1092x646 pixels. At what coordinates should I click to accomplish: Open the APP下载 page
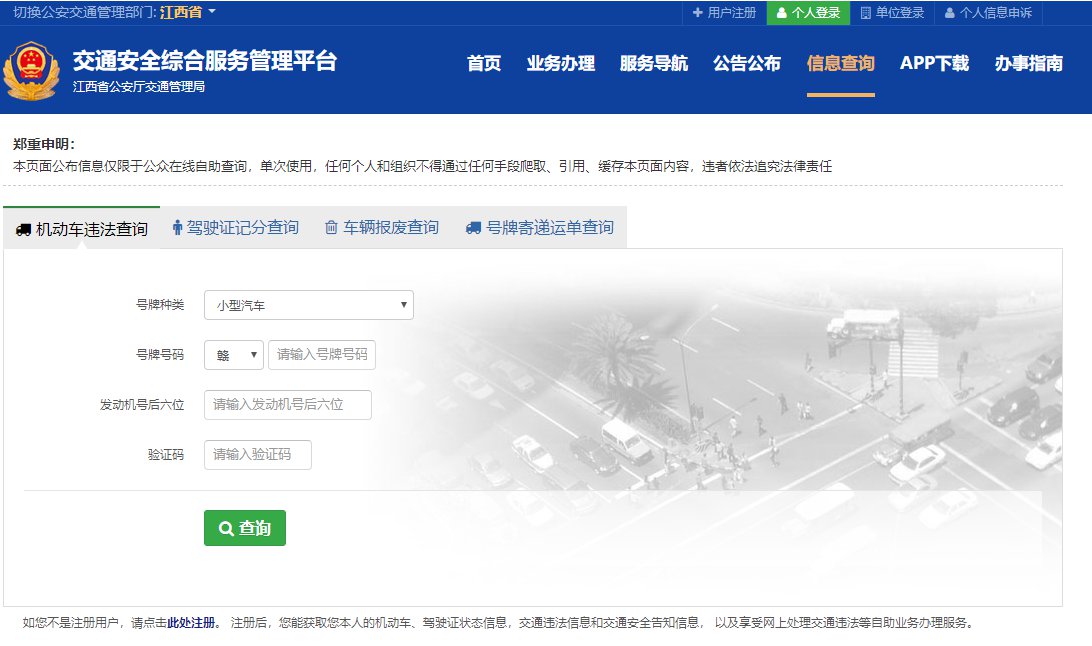(934, 64)
